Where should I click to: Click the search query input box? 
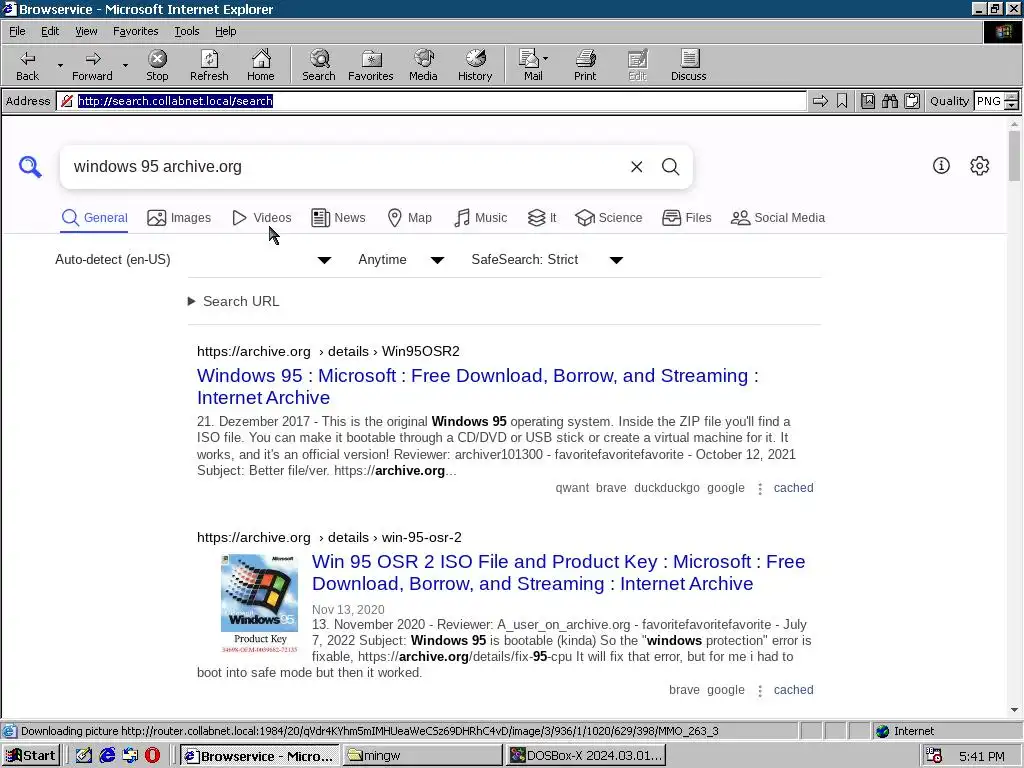pyautogui.click(x=346, y=167)
